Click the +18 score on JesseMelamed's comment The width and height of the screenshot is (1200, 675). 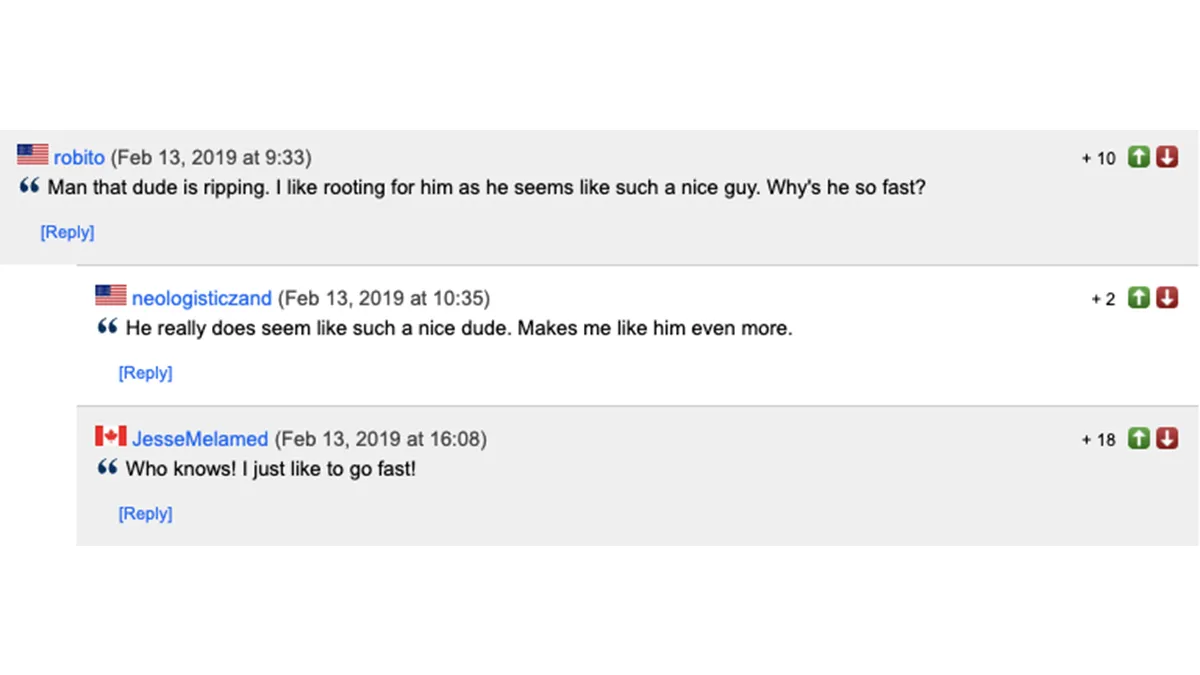click(x=1099, y=440)
